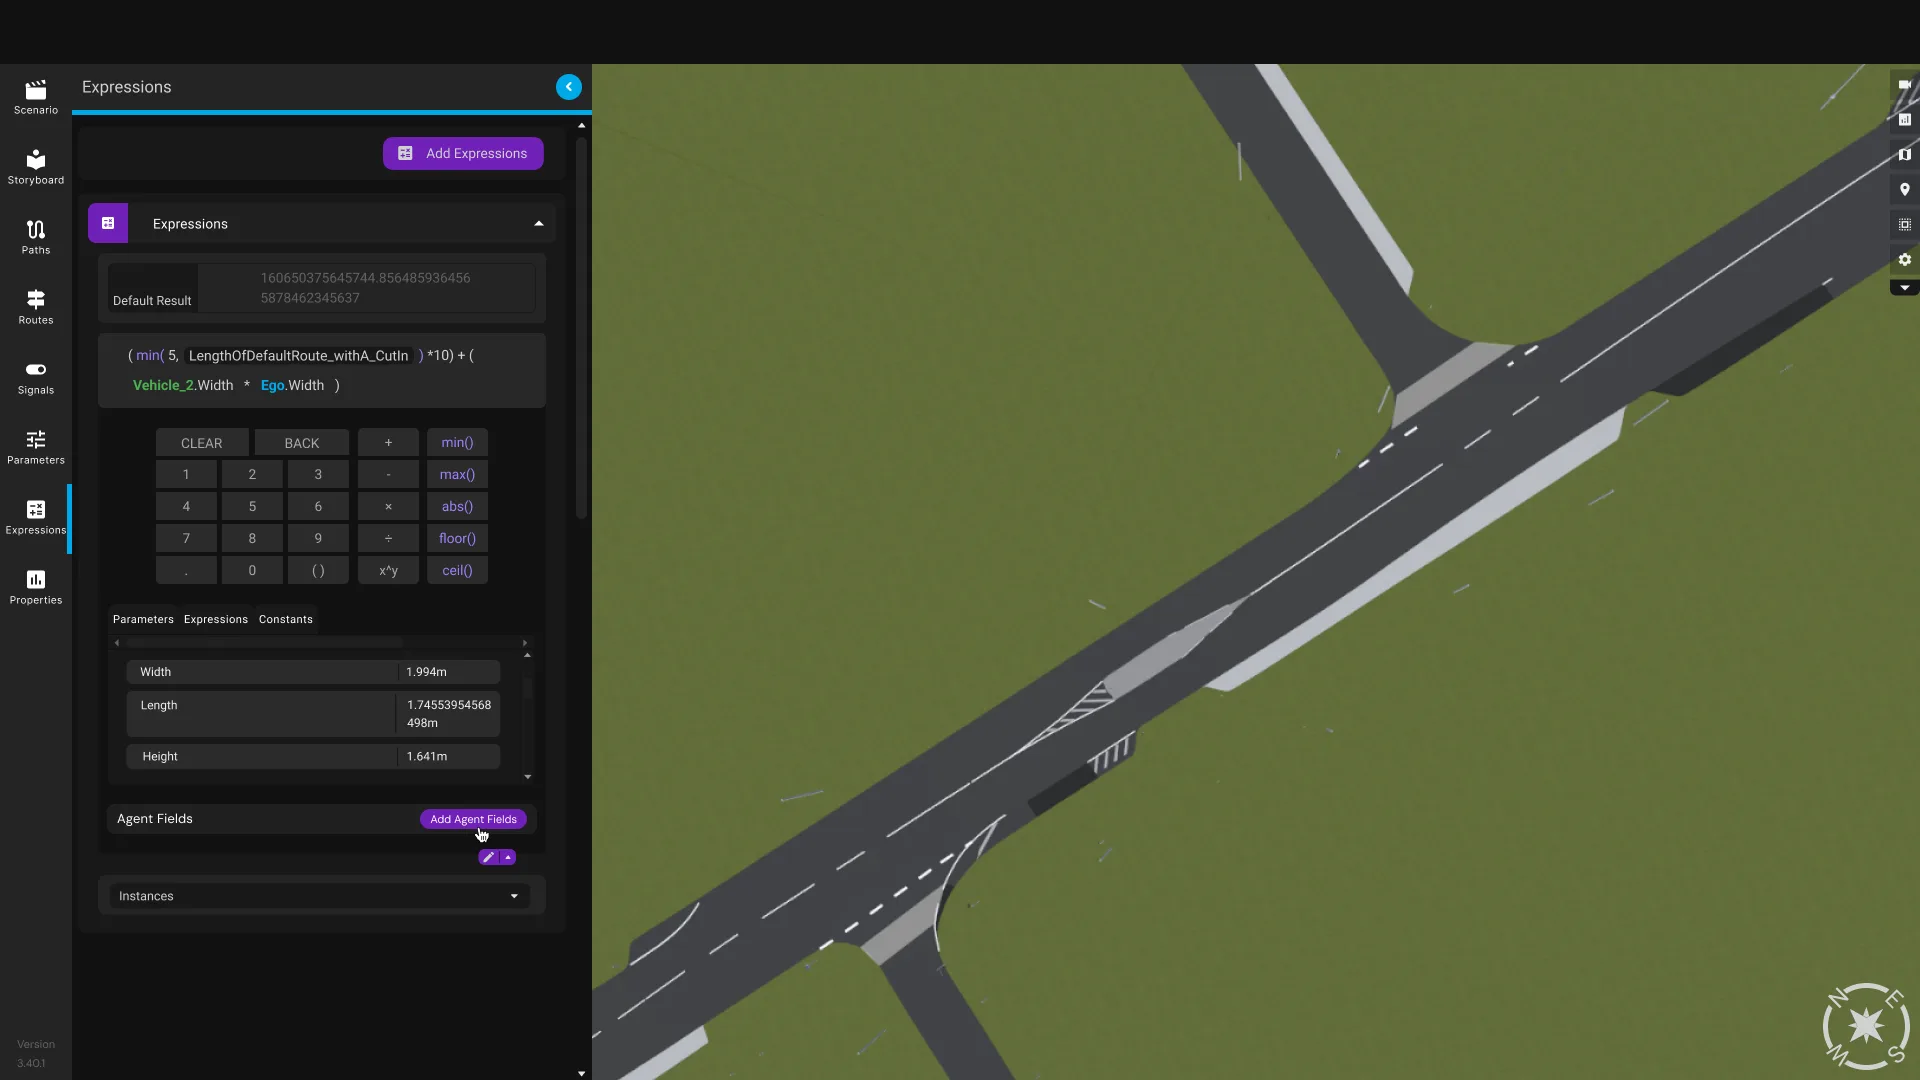Open the Signals panel
Viewport: 1920px width, 1080px height.
(x=36, y=377)
